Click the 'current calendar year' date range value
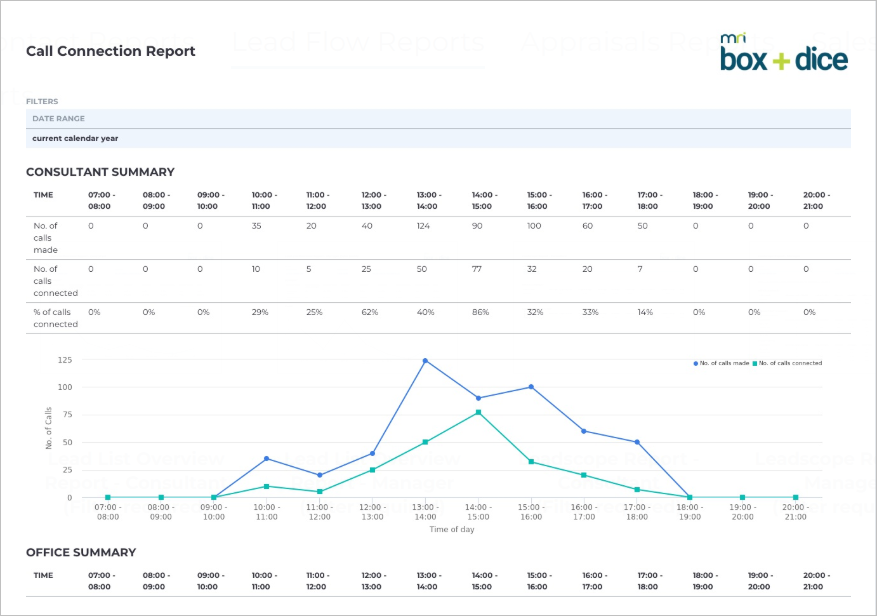 tap(75, 138)
